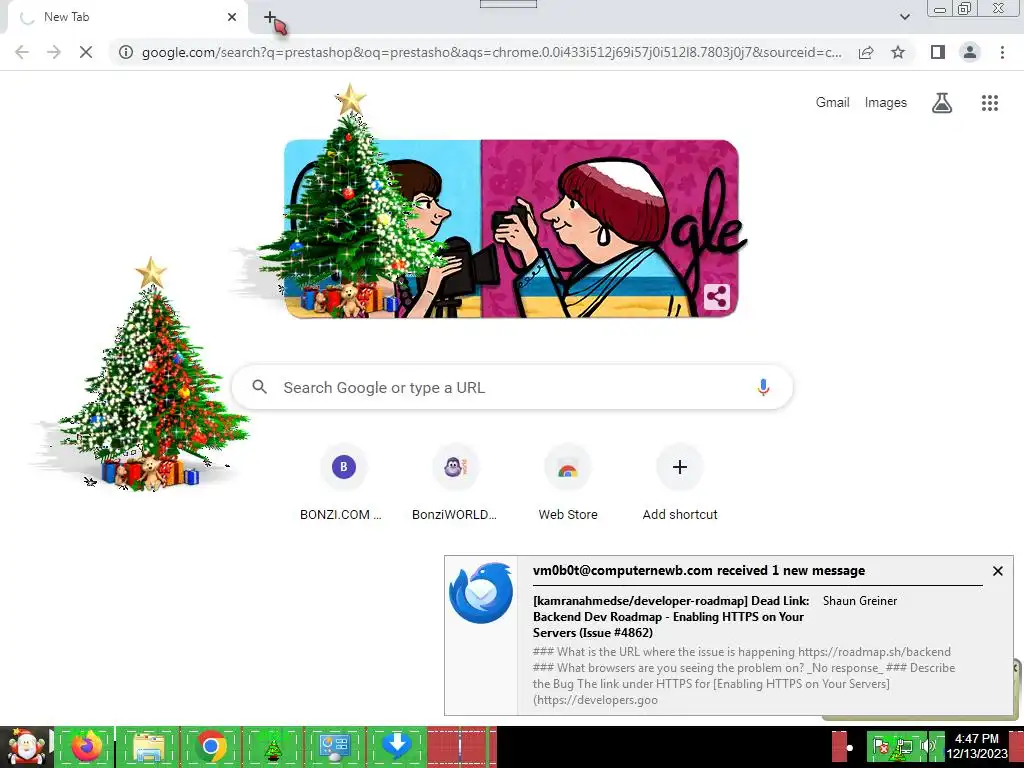Open a new tab with the plus button
Image resolution: width=1024 pixels, height=768 pixels.
(270, 18)
